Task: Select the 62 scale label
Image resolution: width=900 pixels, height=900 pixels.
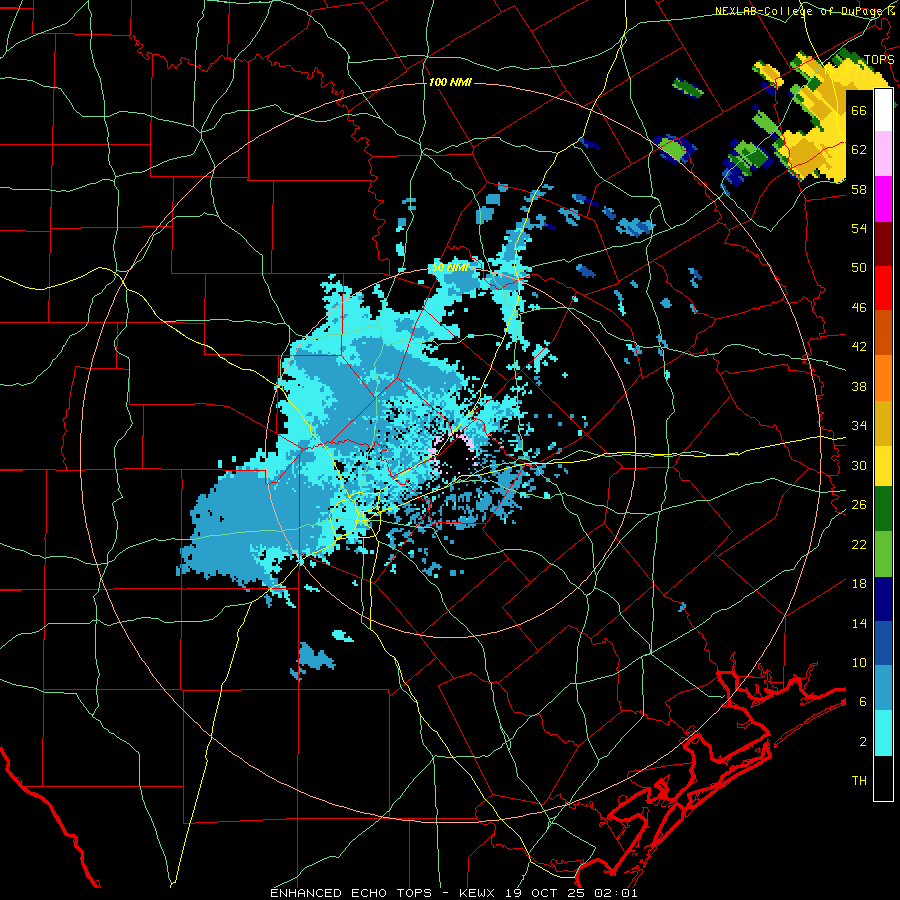Action: pyautogui.click(x=859, y=150)
